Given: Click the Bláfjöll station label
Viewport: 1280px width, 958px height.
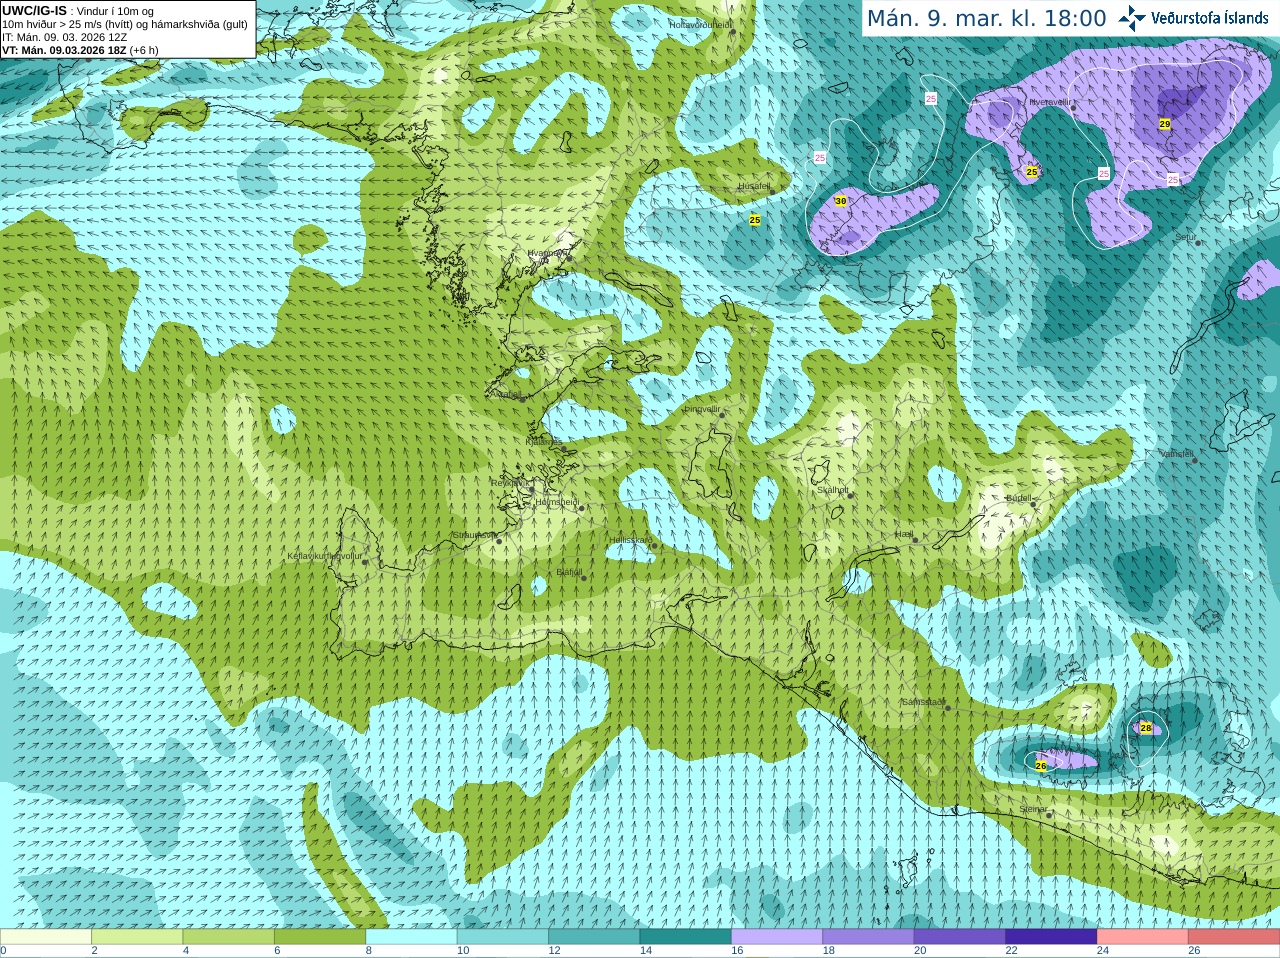Looking at the screenshot, I should 569,573.
